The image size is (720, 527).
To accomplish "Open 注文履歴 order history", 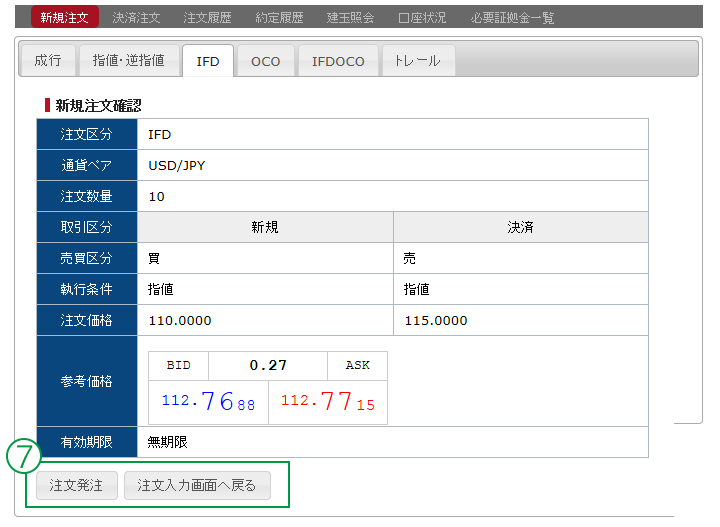I will [x=208, y=18].
